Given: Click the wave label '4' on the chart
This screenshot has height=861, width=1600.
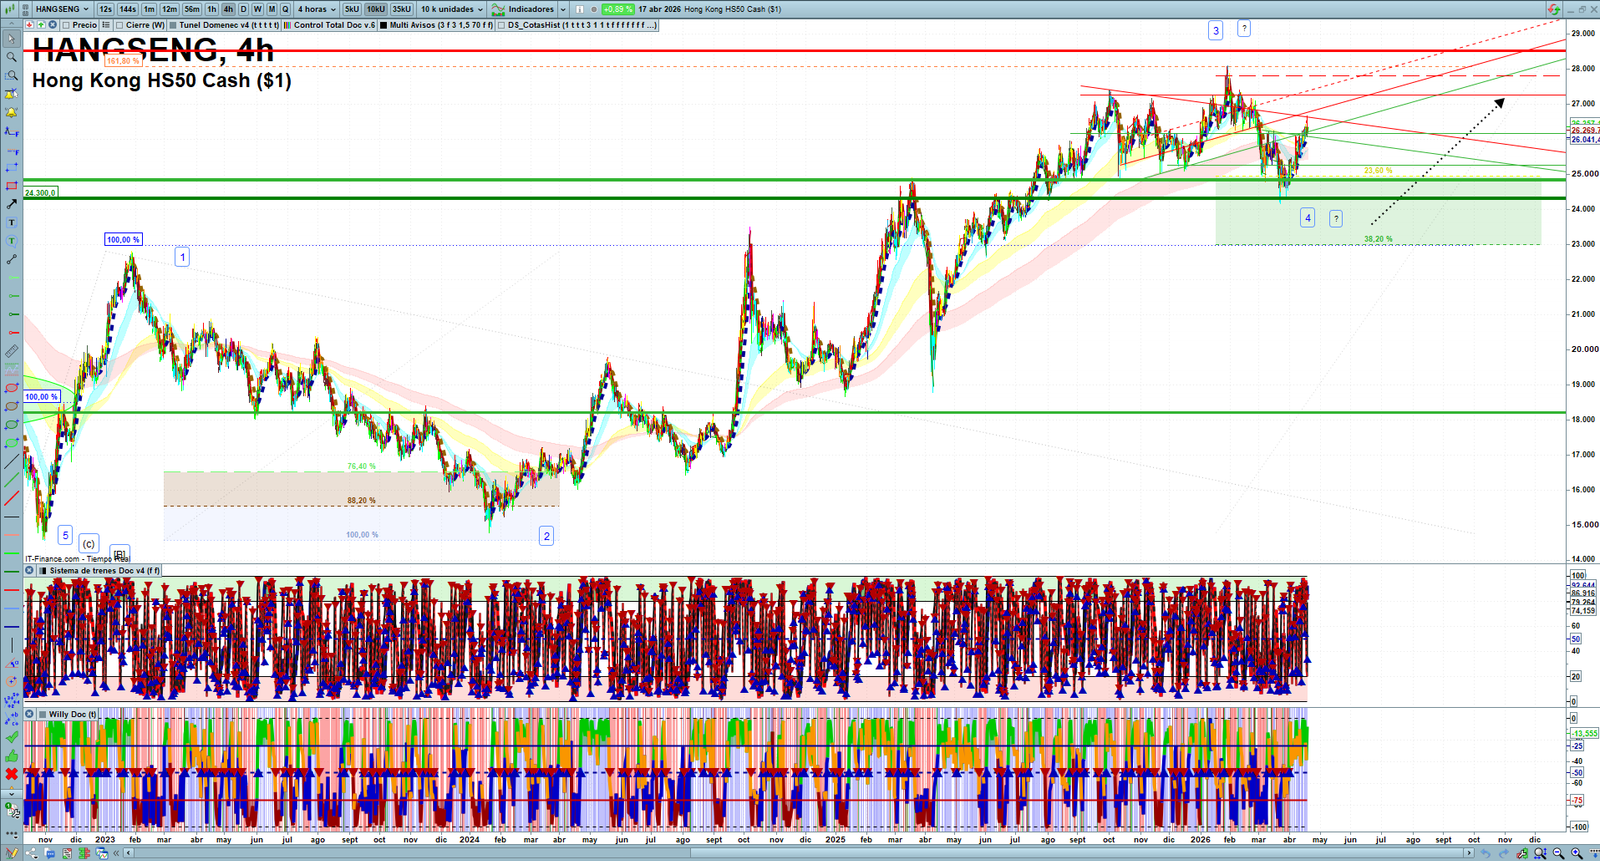Looking at the screenshot, I should (x=1307, y=218).
